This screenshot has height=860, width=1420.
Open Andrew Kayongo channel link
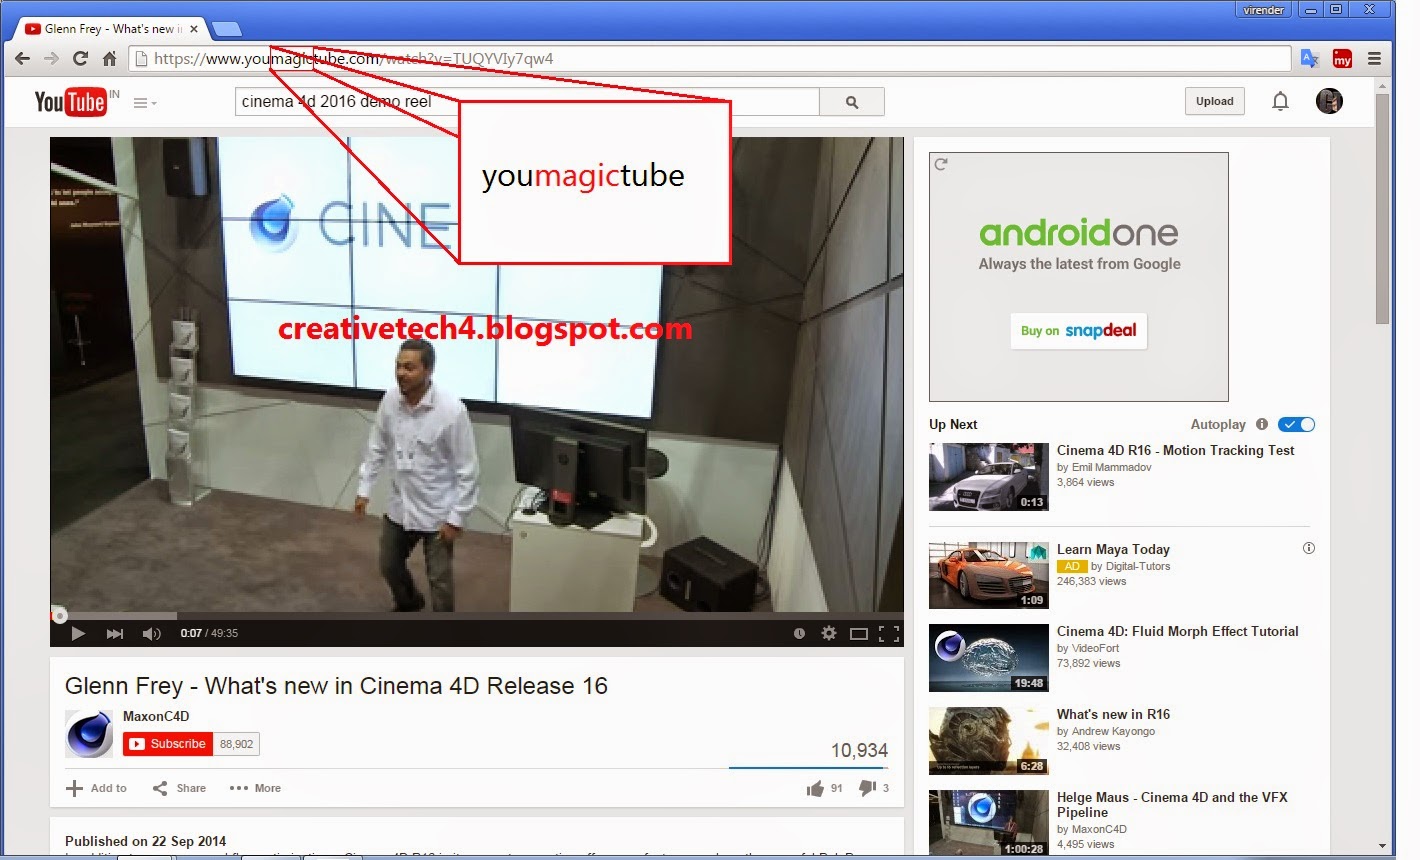click(1113, 731)
